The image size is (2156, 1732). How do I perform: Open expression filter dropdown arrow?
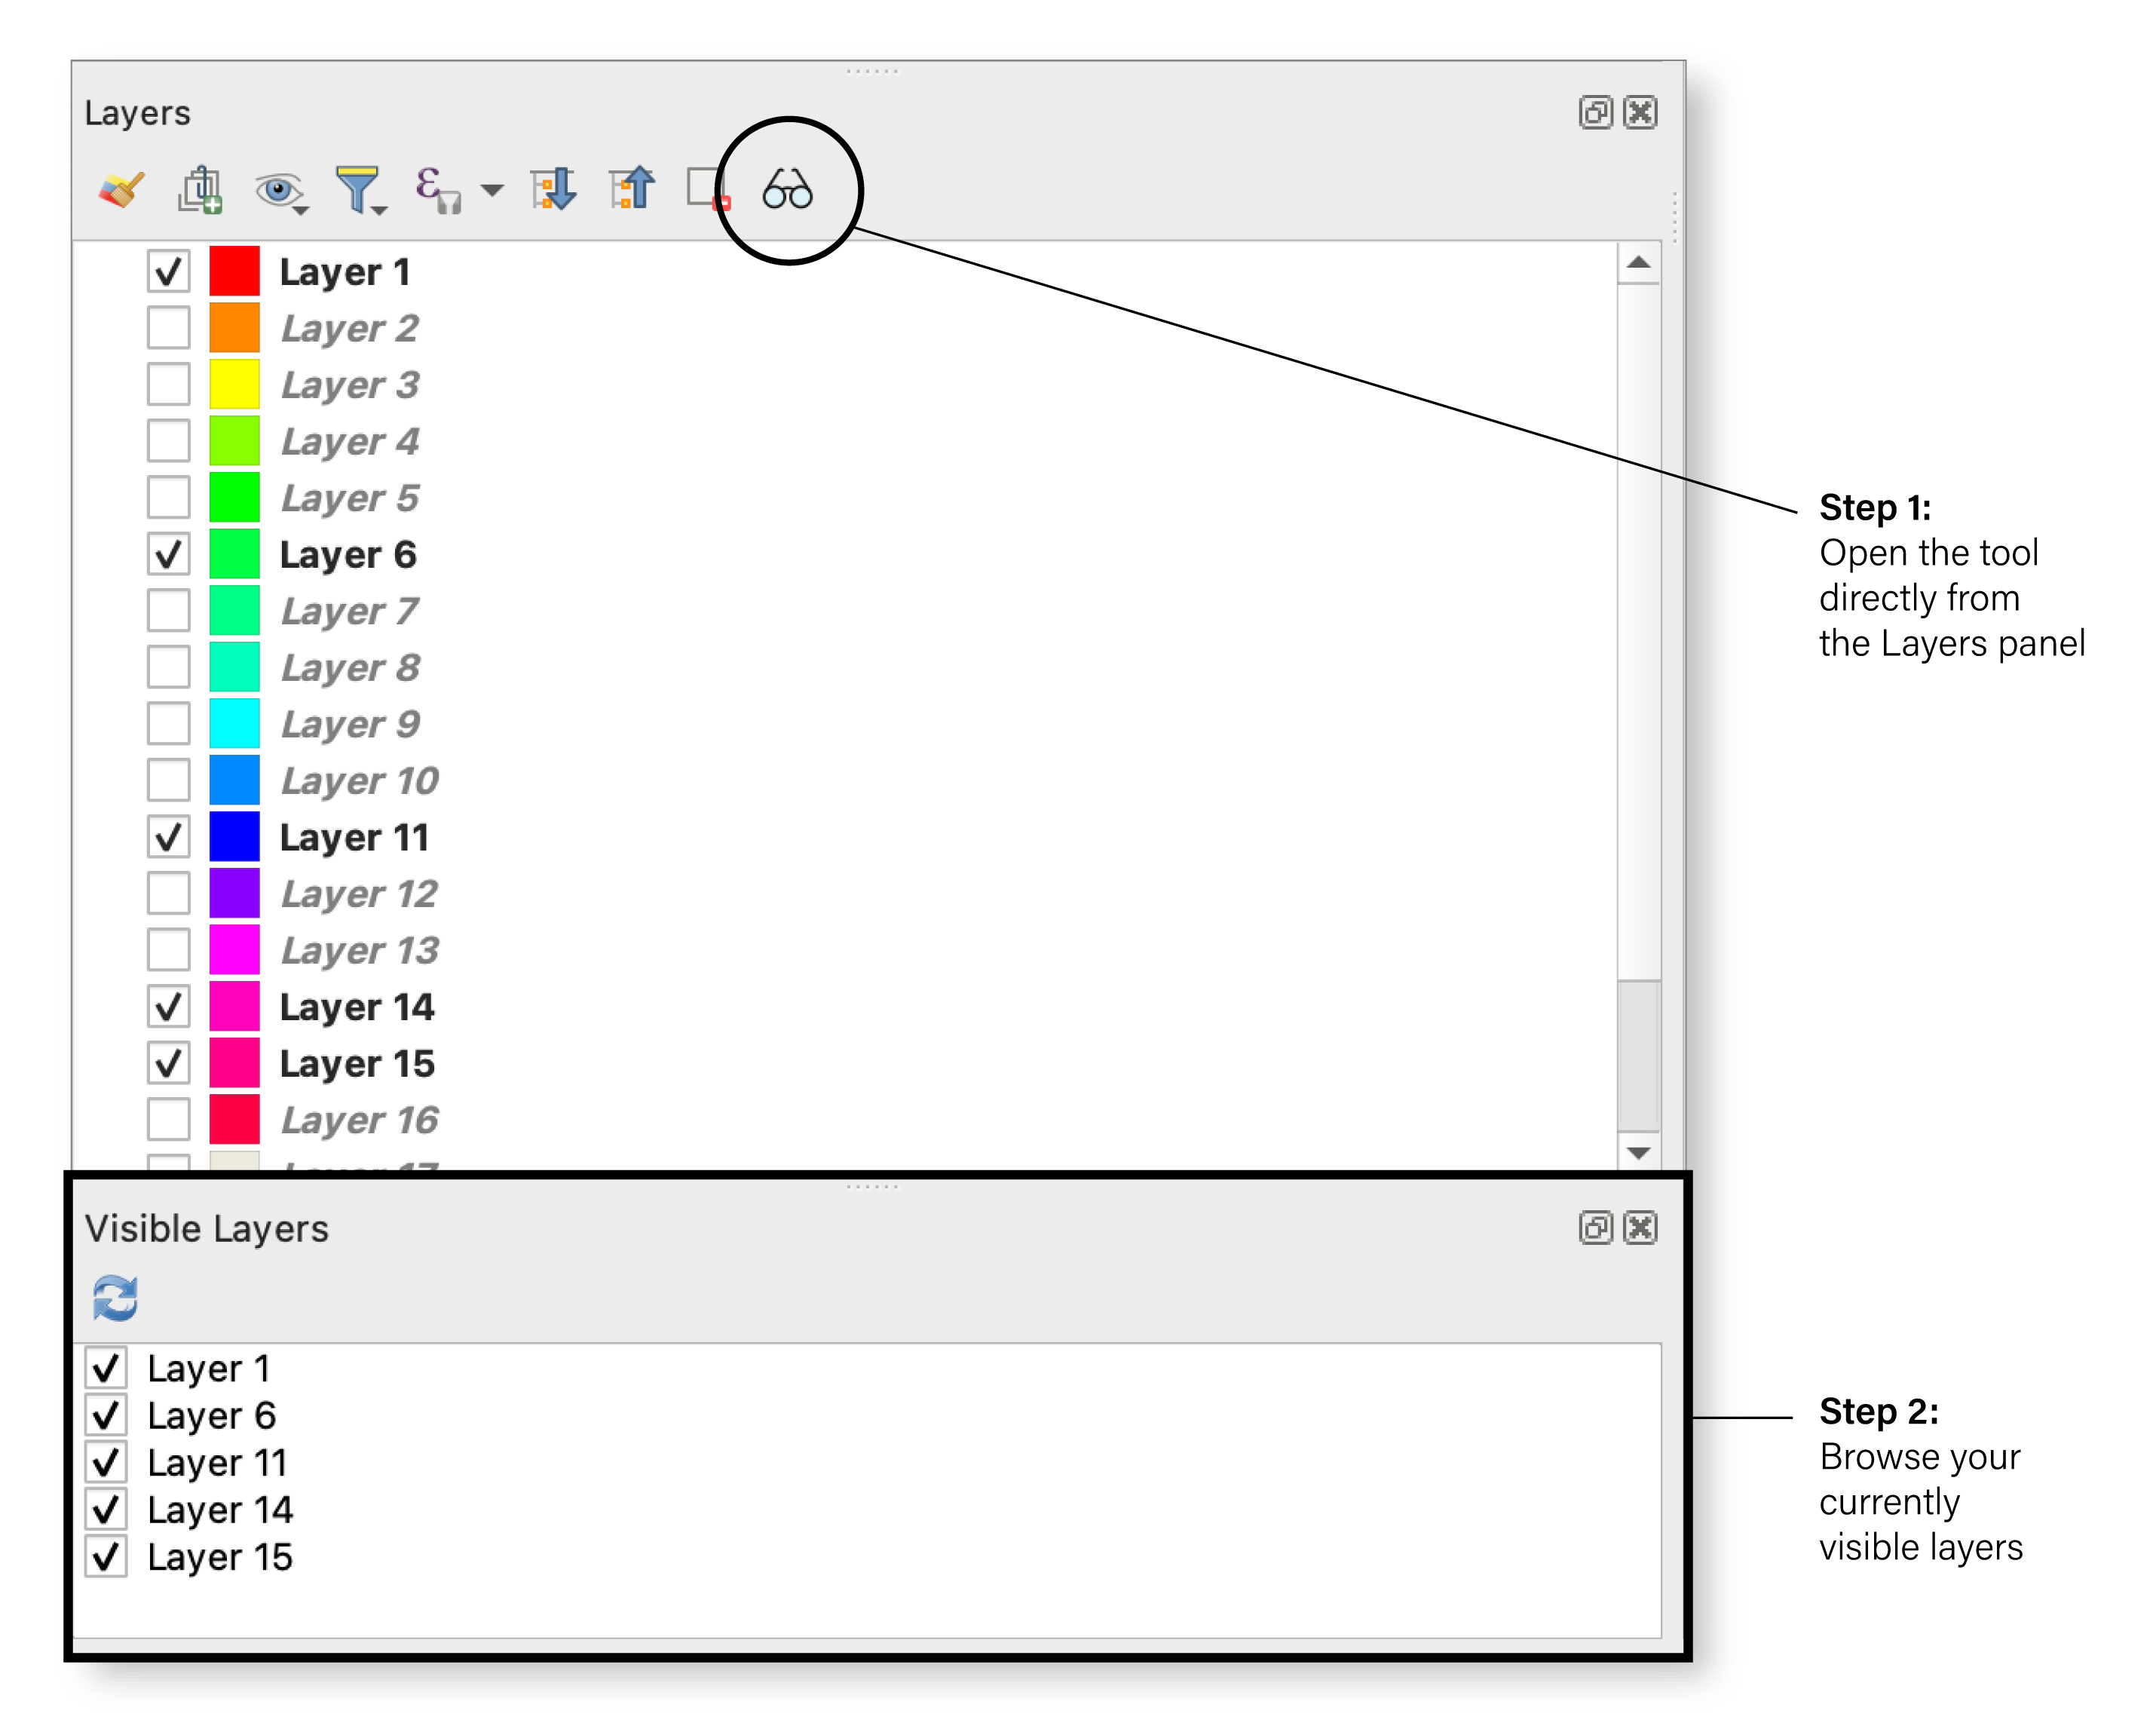click(x=492, y=189)
